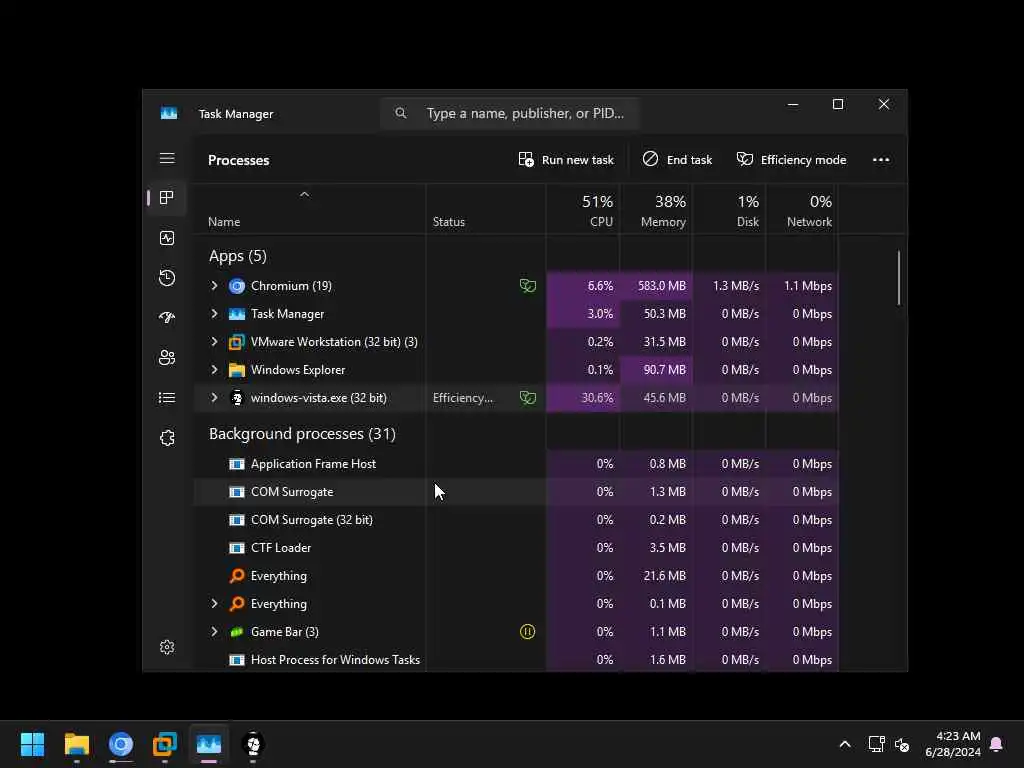The width and height of the screenshot is (1024, 768).
Task: Select the CTF Loader process
Action: 516,548
